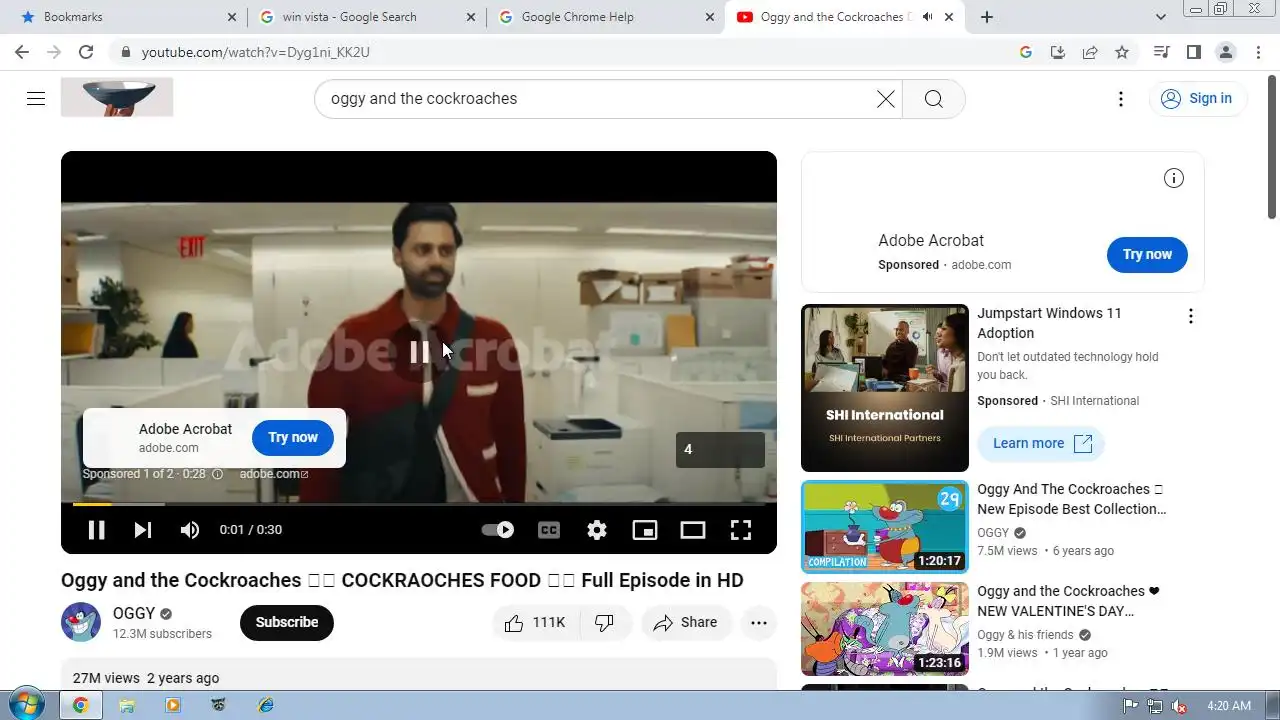Open the tab search dropdown arrow
Viewport: 1280px width, 720px height.
[x=1161, y=17]
